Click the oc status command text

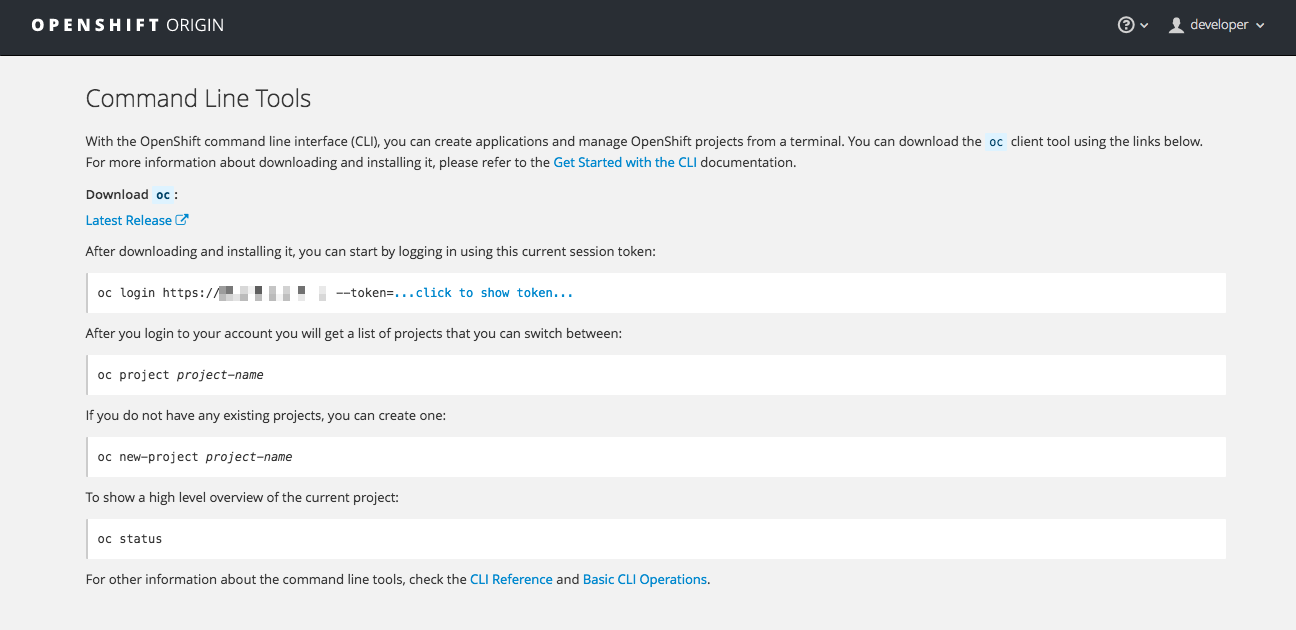point(130,539)
